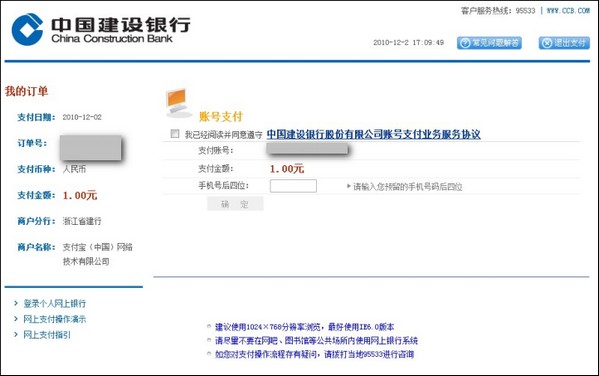Screen dimensions: 599x376
Task: Click the 请拨打当地95533进行咨询 notice
Action: coord(314,354)
